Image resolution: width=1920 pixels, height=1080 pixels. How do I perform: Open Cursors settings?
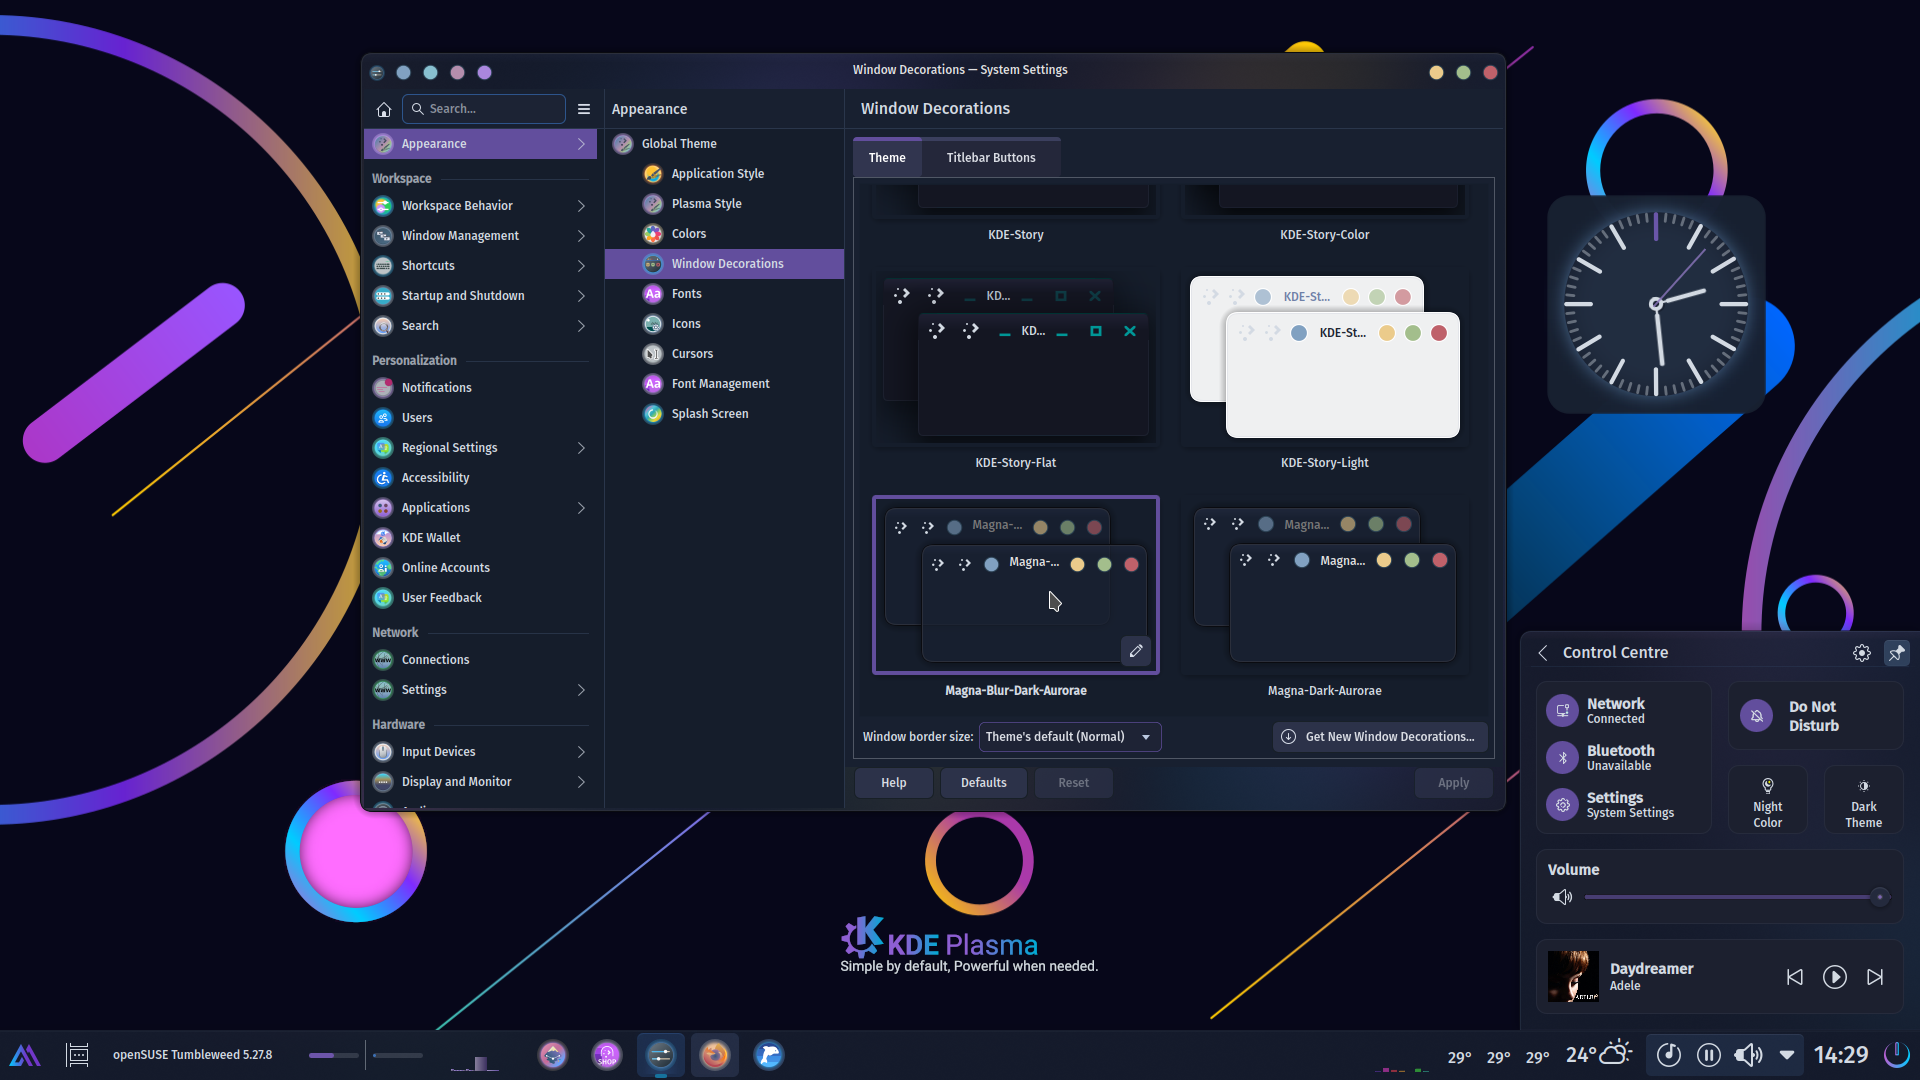[725, 354]
